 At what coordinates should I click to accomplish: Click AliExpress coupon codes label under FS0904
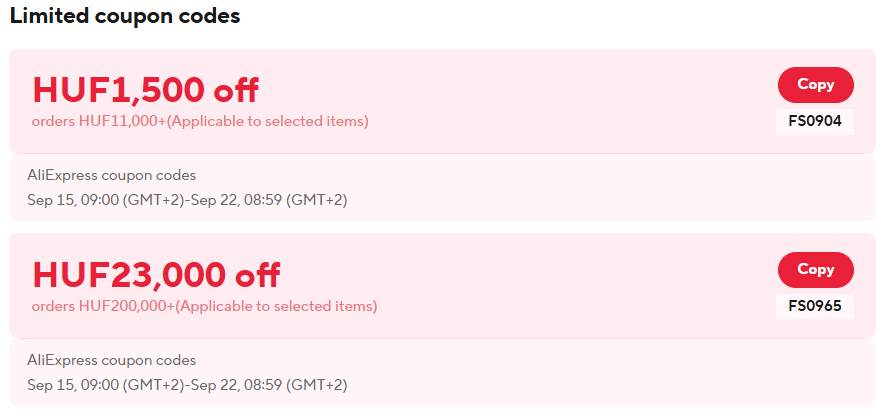(112, 176)
